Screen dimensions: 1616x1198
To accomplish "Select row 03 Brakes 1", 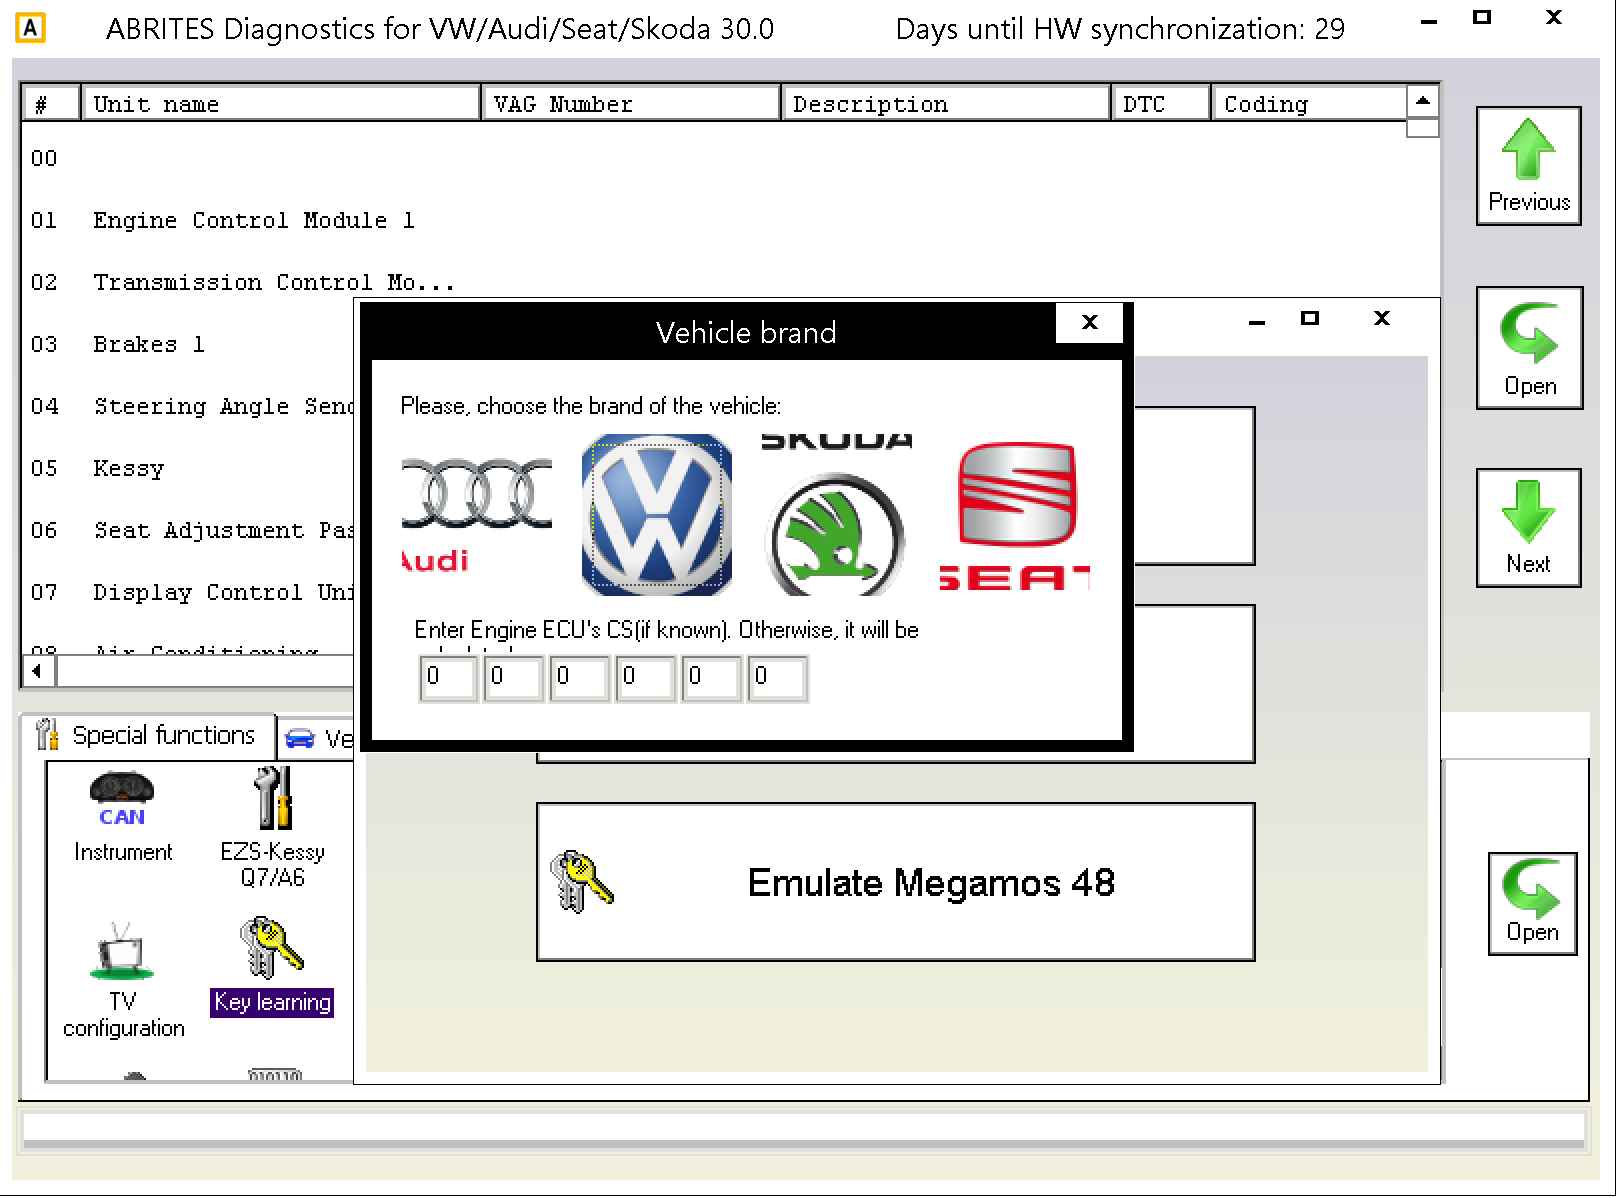I will click(x=118, y=344).
